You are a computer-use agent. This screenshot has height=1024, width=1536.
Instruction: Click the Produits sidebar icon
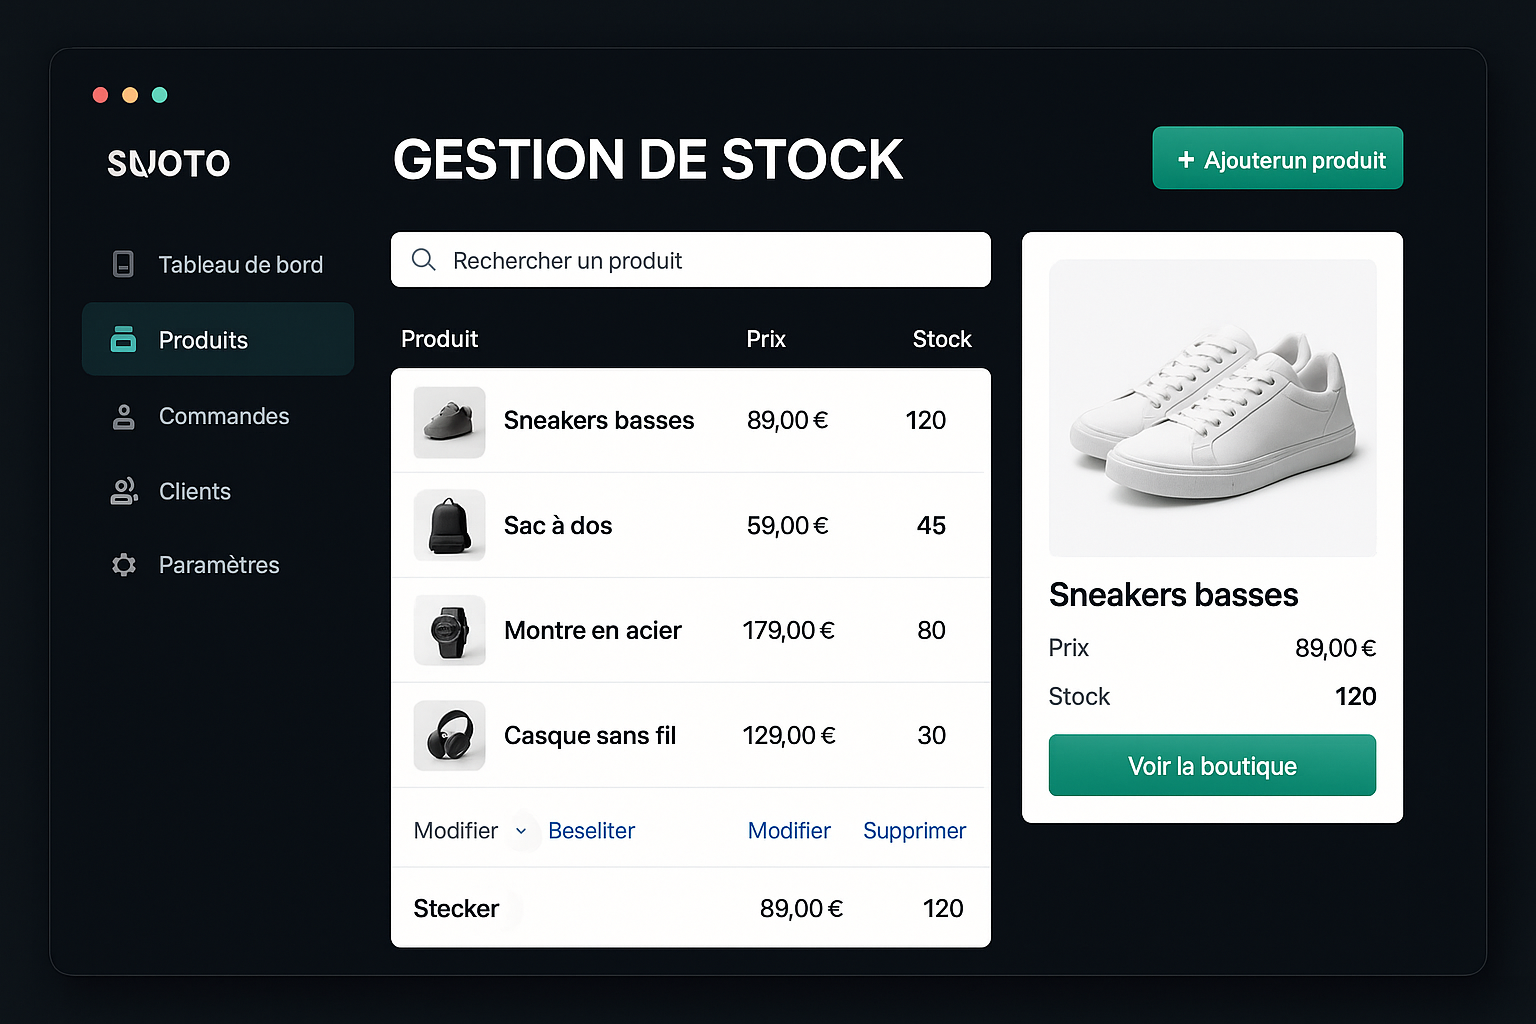coord(123,340)
